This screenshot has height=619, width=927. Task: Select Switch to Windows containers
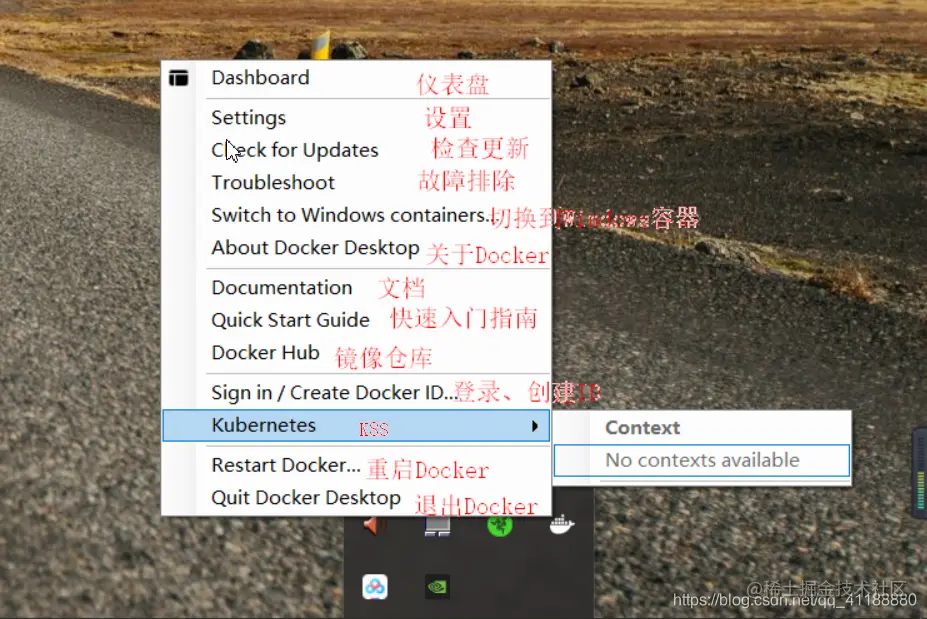click(x=356, y=215)
